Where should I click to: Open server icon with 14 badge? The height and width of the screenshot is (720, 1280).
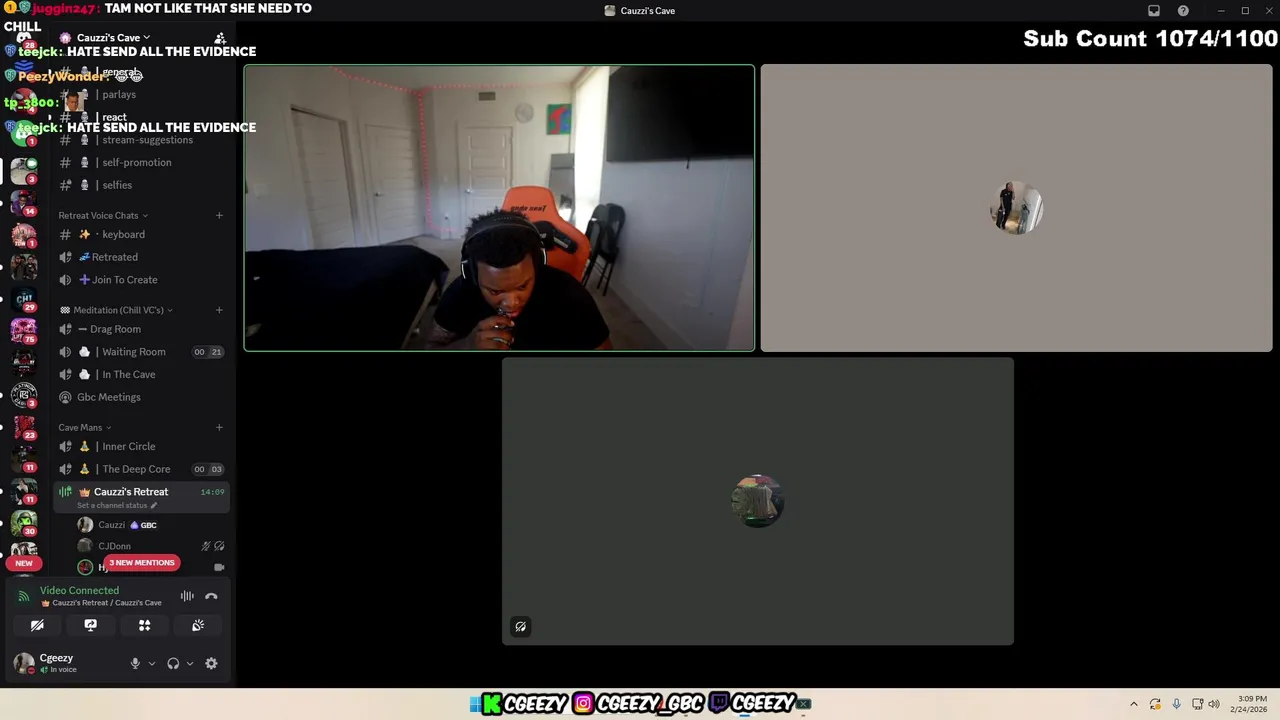click(24, 203)
